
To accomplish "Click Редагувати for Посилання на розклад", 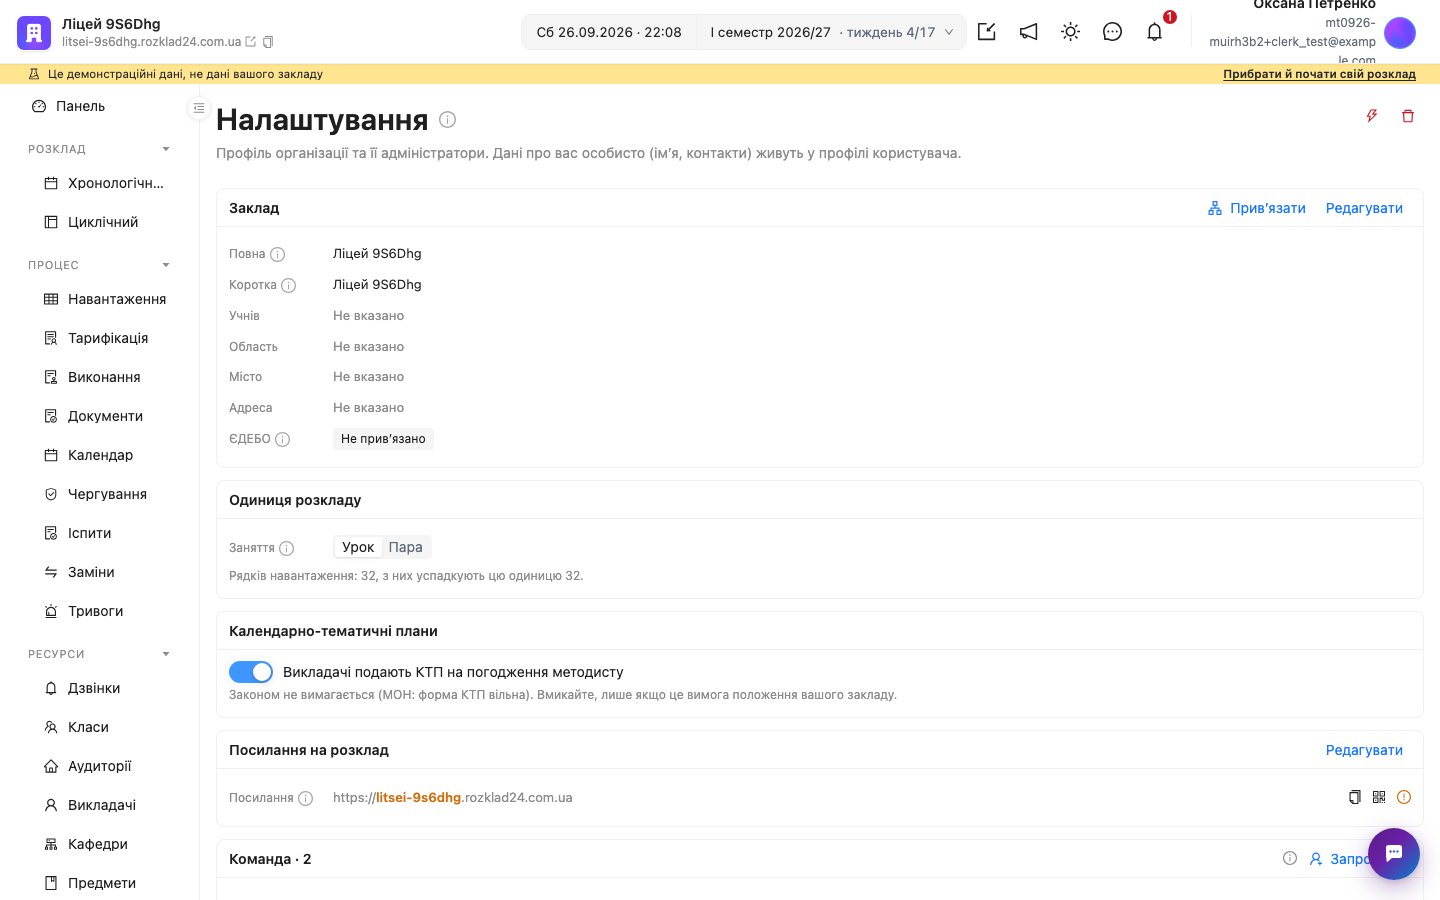I will (x=1364, y=750).
